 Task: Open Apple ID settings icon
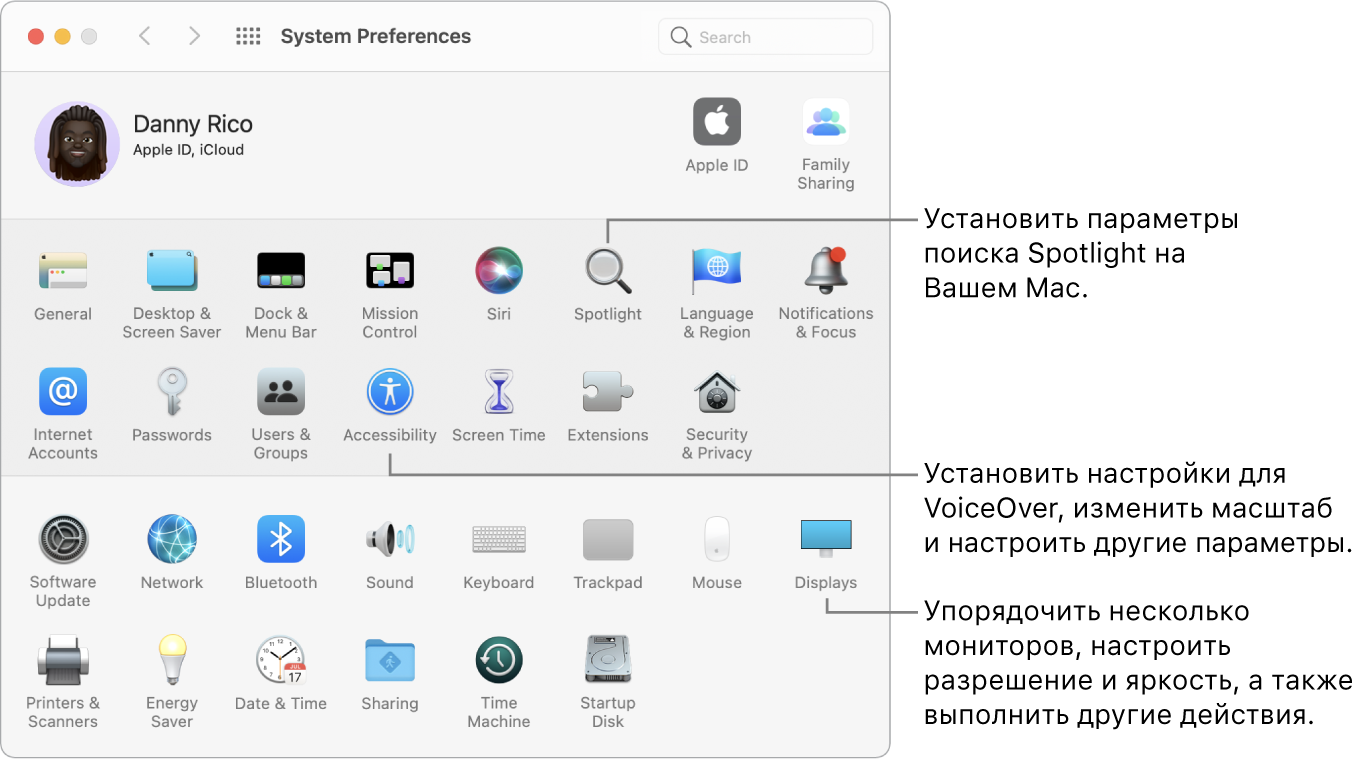point(717,122)
